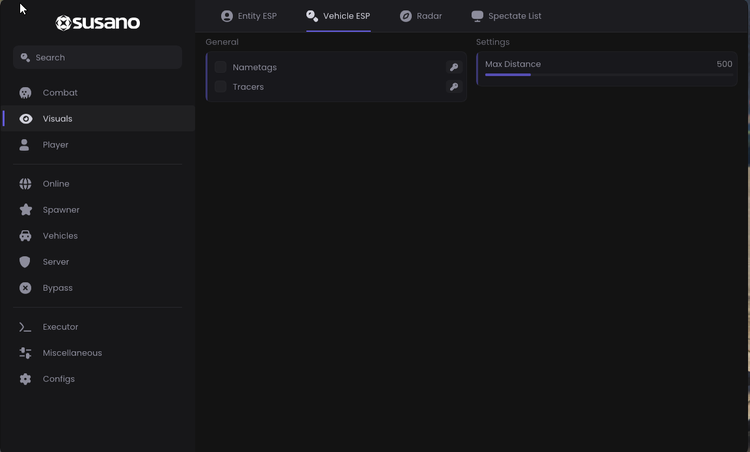Open the Spawner star icon

tap(26, 209)
